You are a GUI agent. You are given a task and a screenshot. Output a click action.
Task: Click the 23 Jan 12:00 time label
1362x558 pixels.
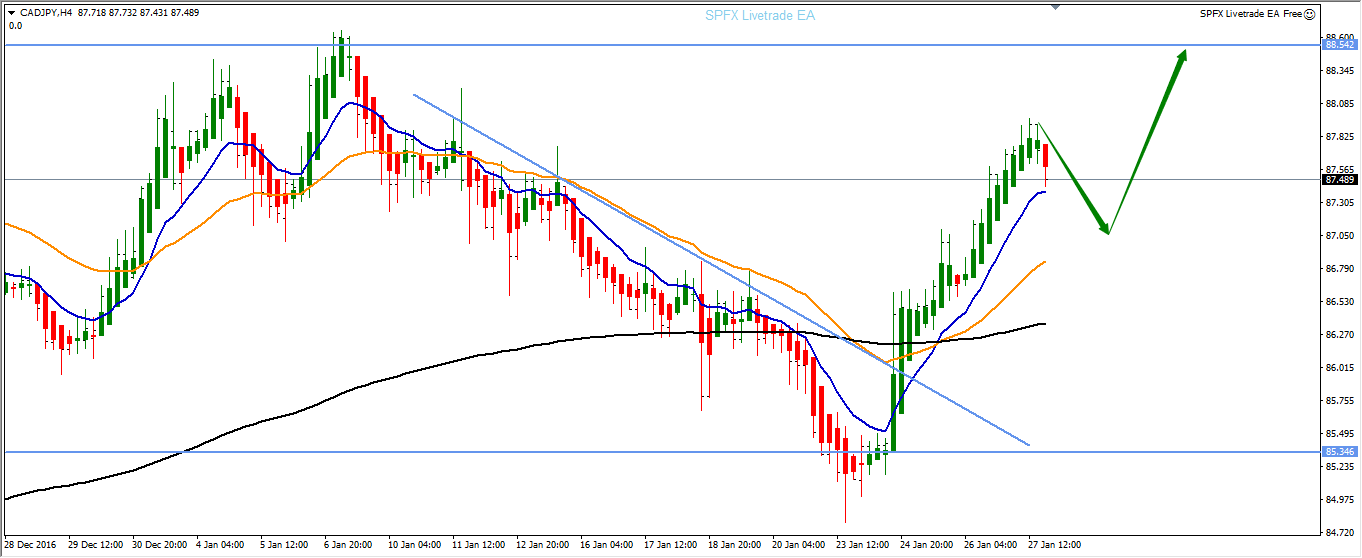click(x=863, y=545)
